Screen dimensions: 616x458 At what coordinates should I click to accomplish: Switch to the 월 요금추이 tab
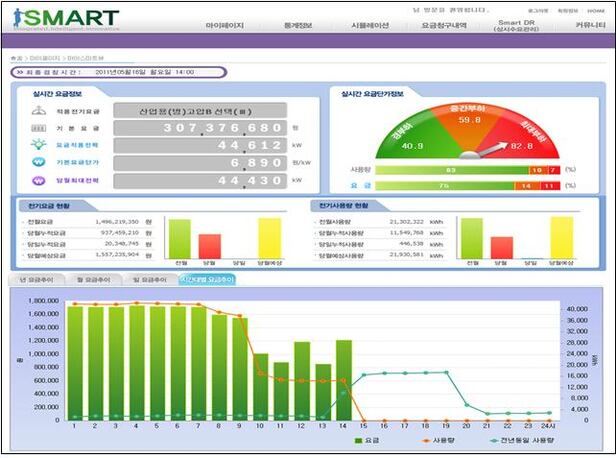tap(95, 280)
